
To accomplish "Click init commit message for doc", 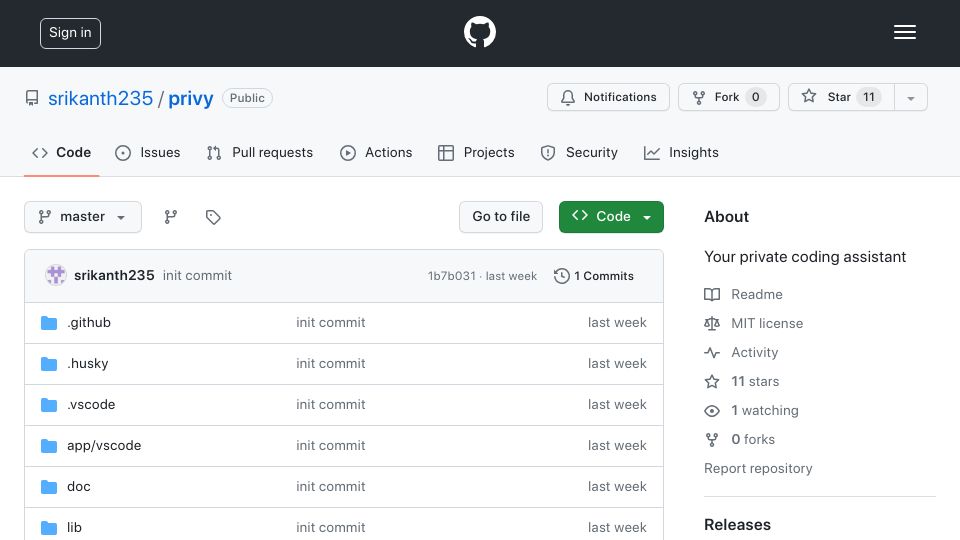I will pos(331,487).
